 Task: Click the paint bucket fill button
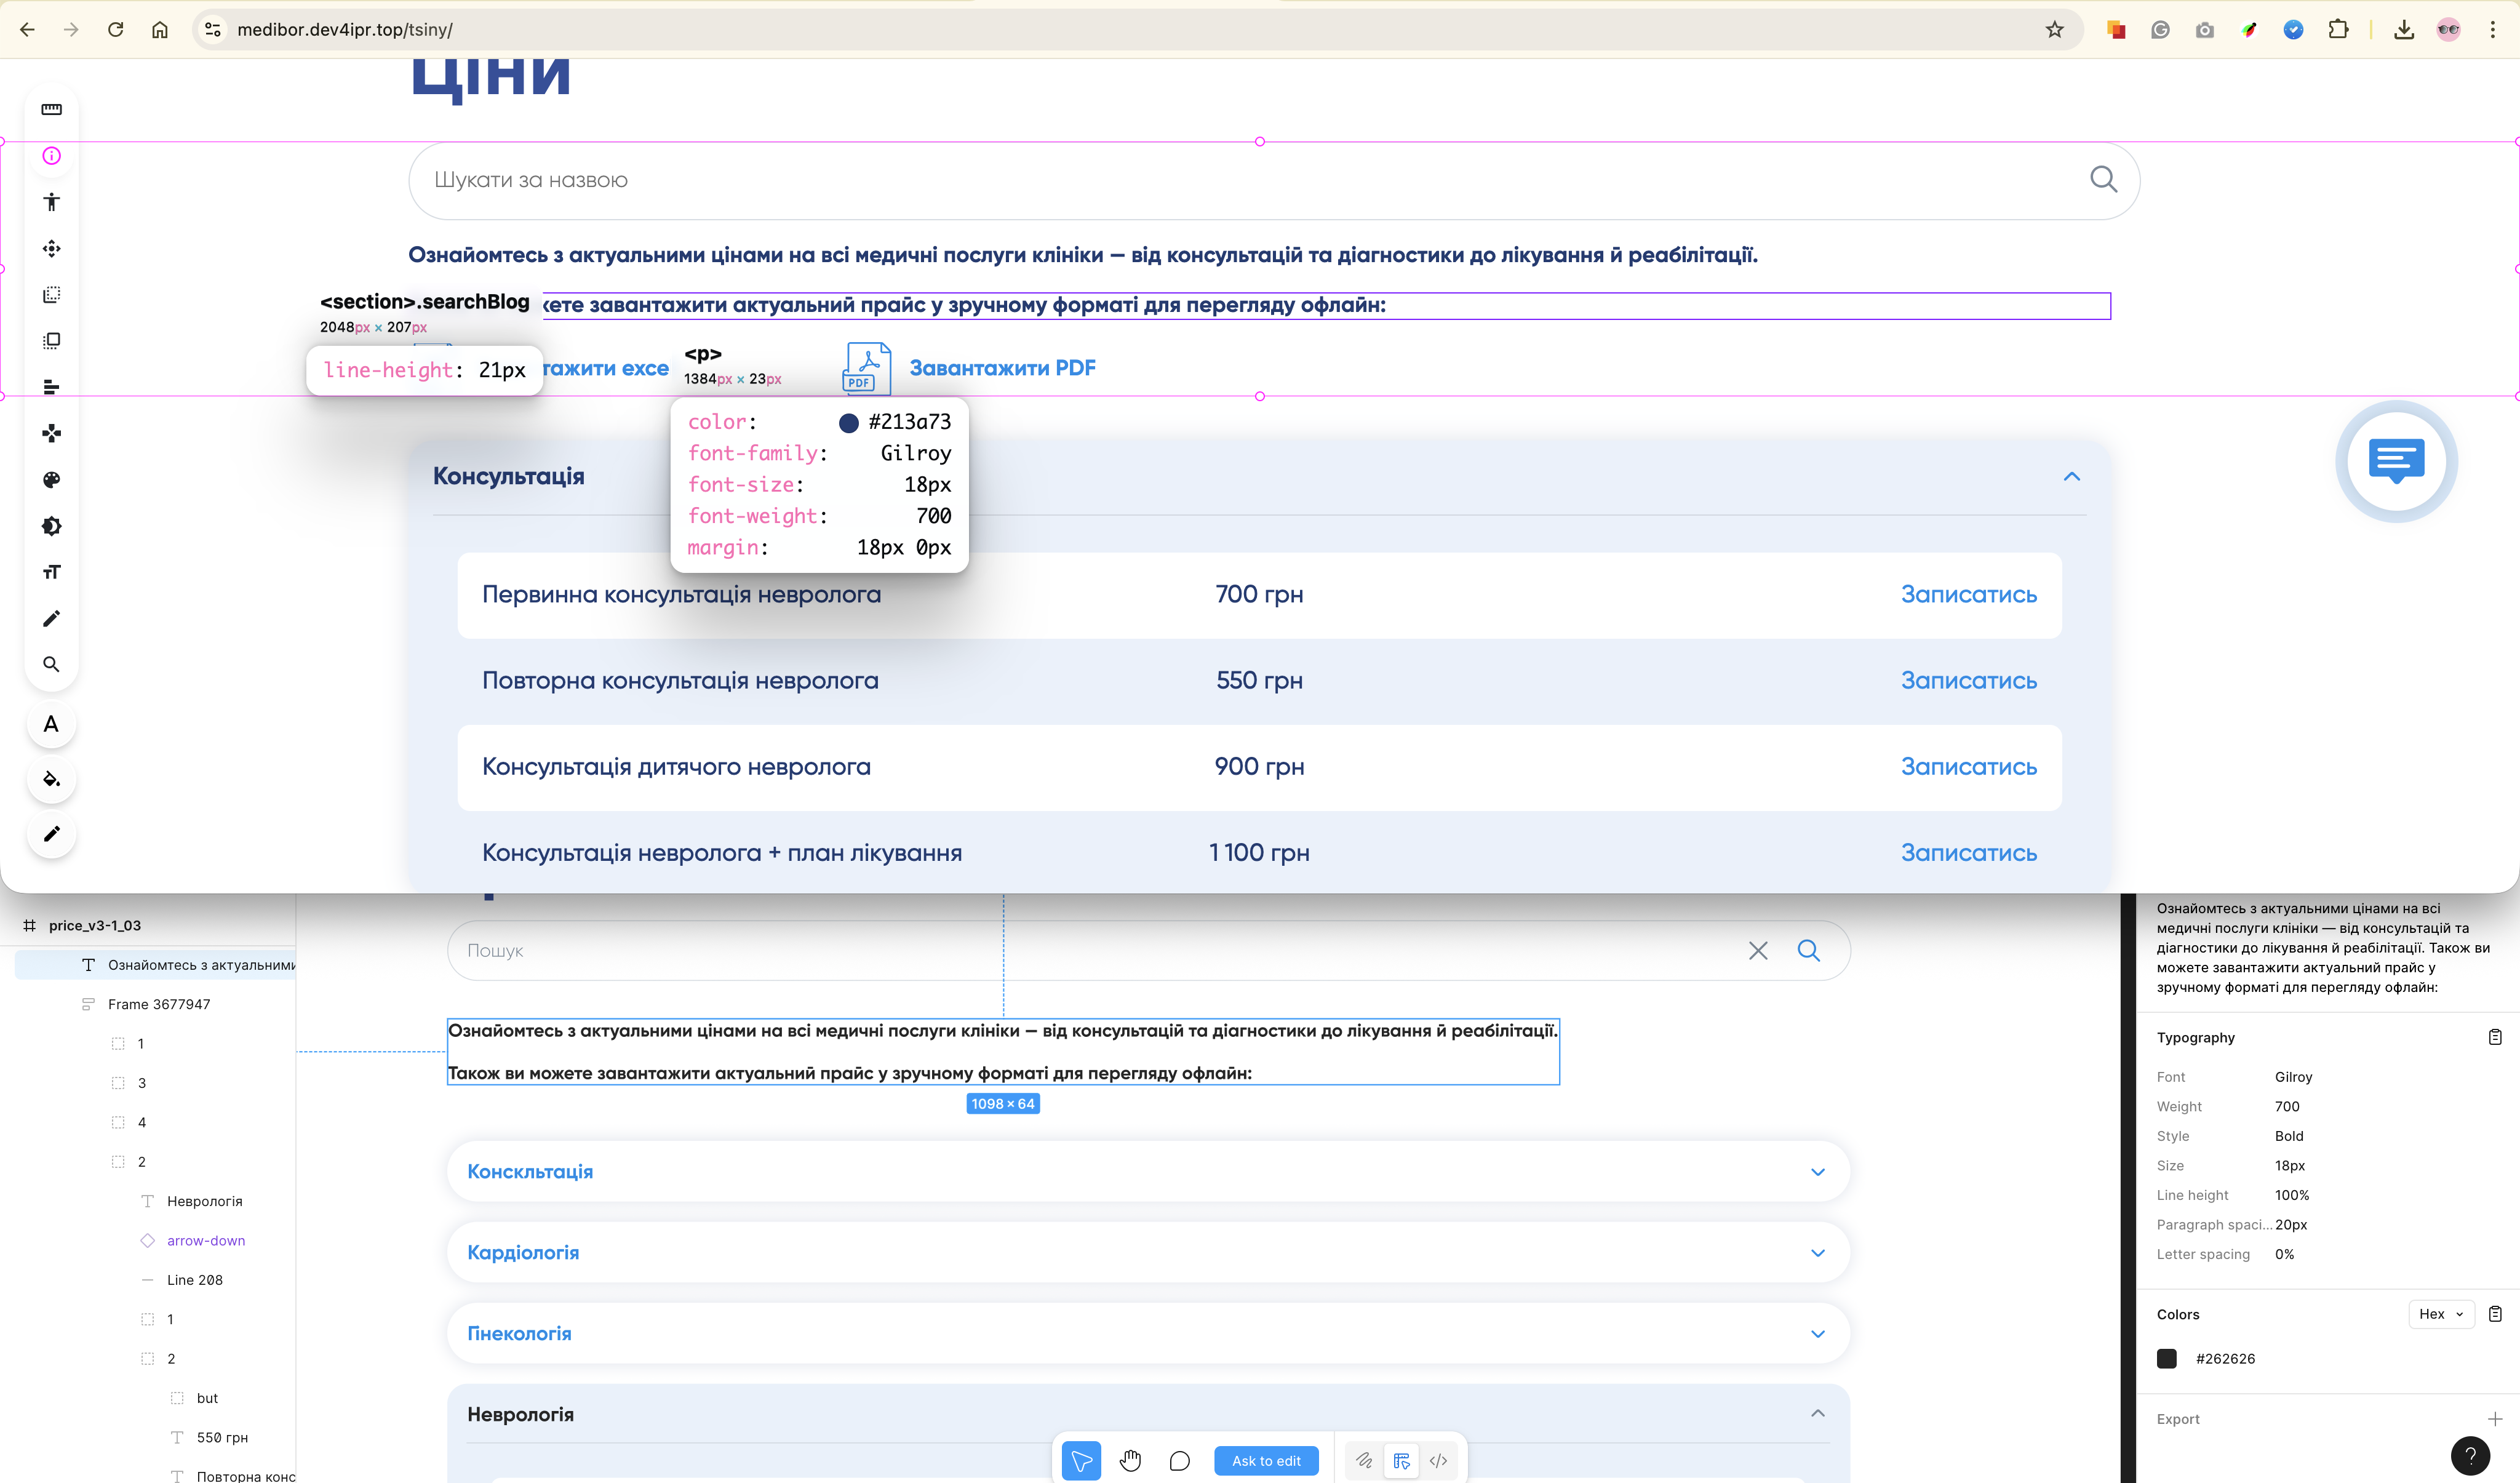click(51, 779)
